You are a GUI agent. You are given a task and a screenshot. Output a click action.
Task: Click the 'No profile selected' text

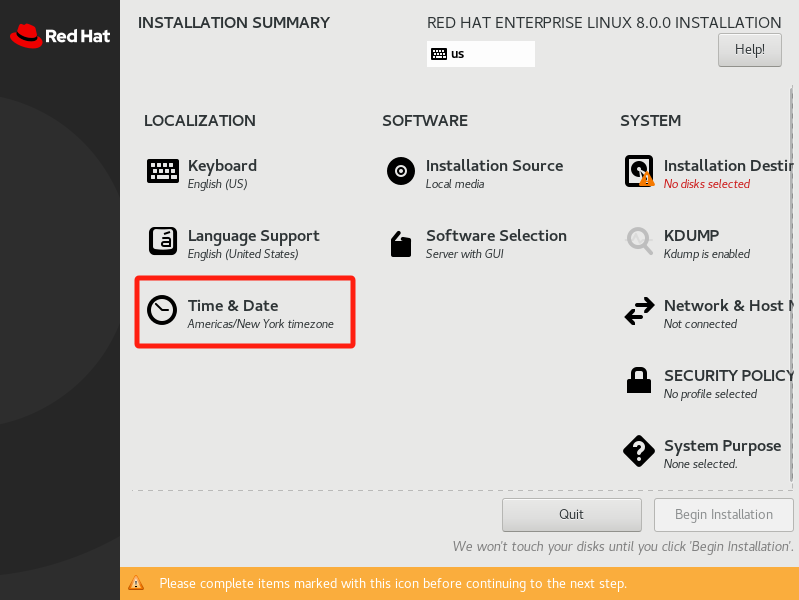tap(710, 394)
